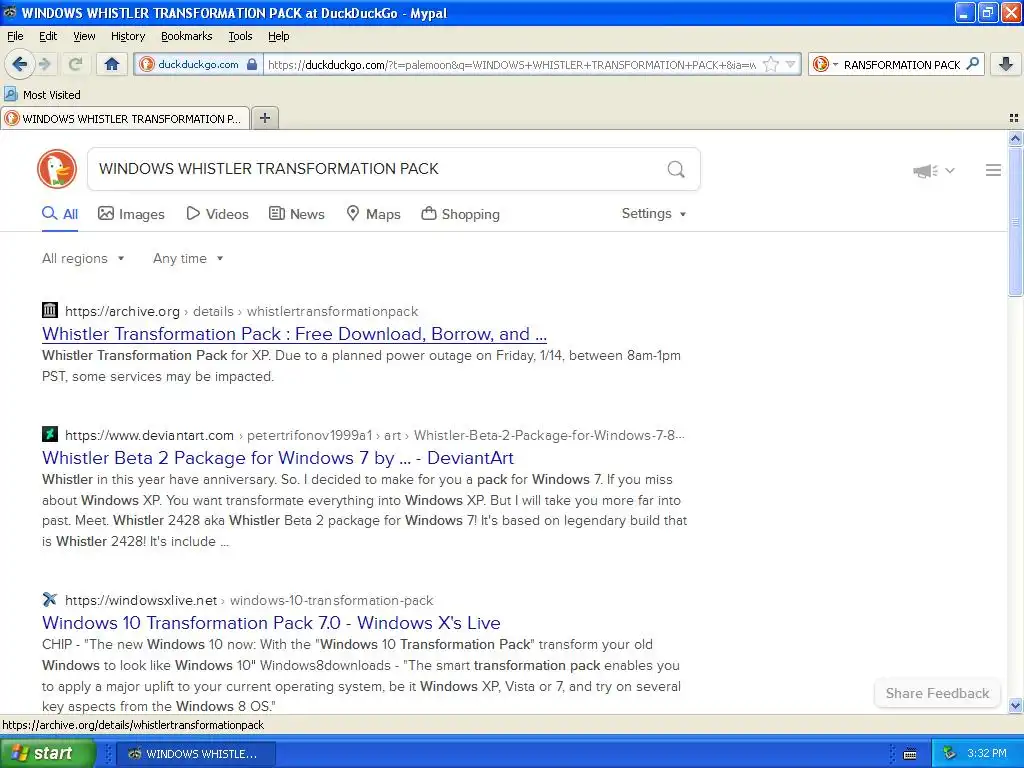Click the Share Feedback button
Image resolution: width=1024 pixels, height=768 pixels.
click(937, 694)
